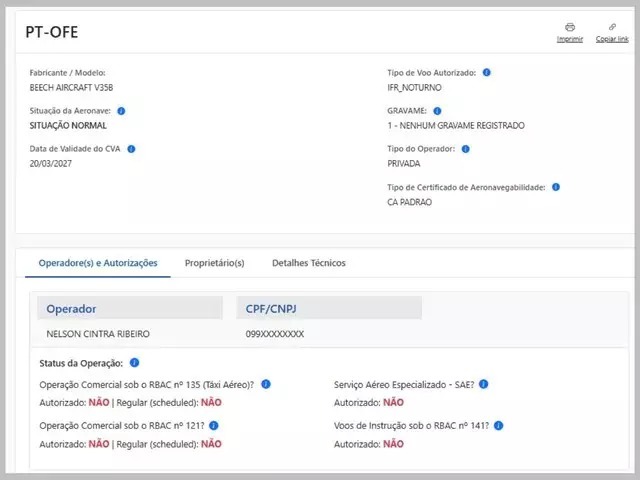Screen dimensions: 640x480
Task: Click info icon next to Situação da Aeronave
Action: 121,111
